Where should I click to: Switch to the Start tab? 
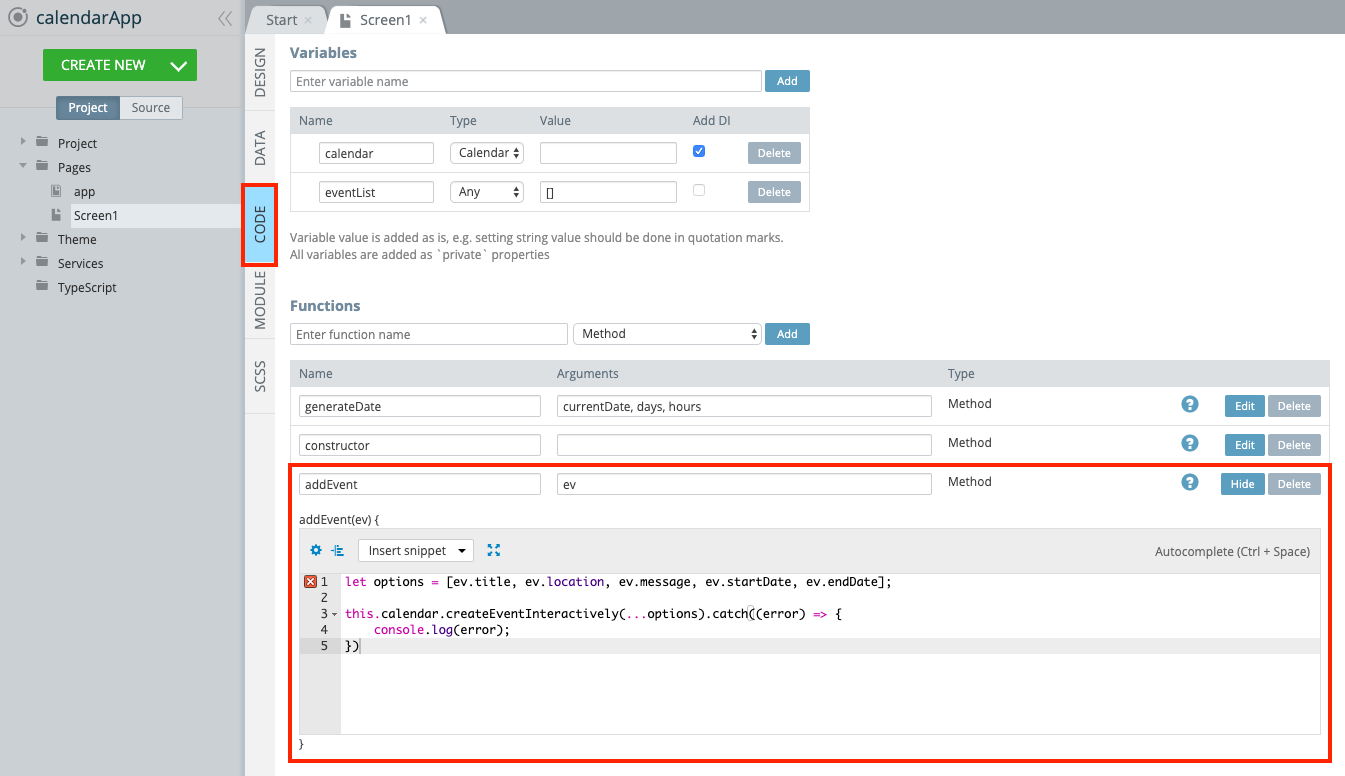coord(282,20)
